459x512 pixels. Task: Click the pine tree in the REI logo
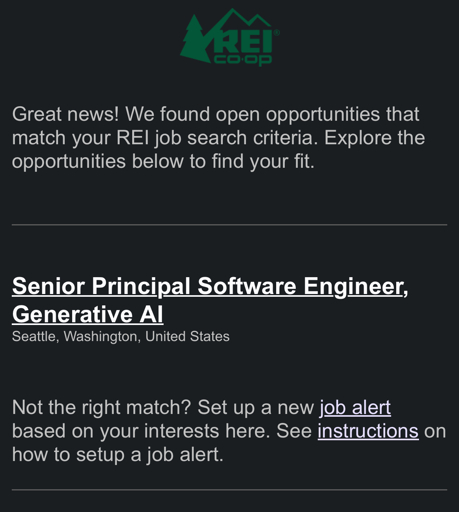coord(196,39)
